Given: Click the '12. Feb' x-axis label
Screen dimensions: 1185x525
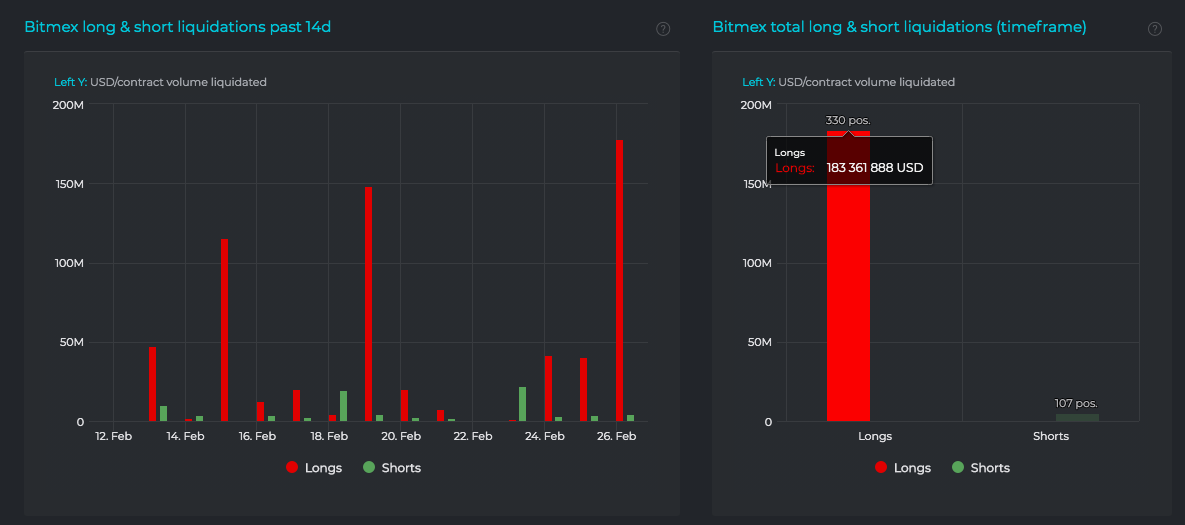Looking at the screenshot, I should tap(113, 437).
